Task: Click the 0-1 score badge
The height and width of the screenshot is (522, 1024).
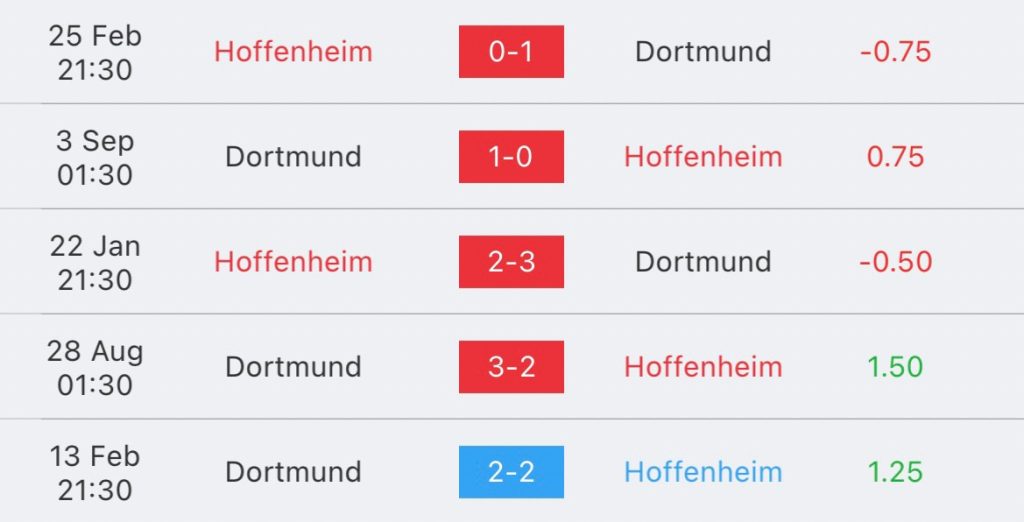Action: 511,52
